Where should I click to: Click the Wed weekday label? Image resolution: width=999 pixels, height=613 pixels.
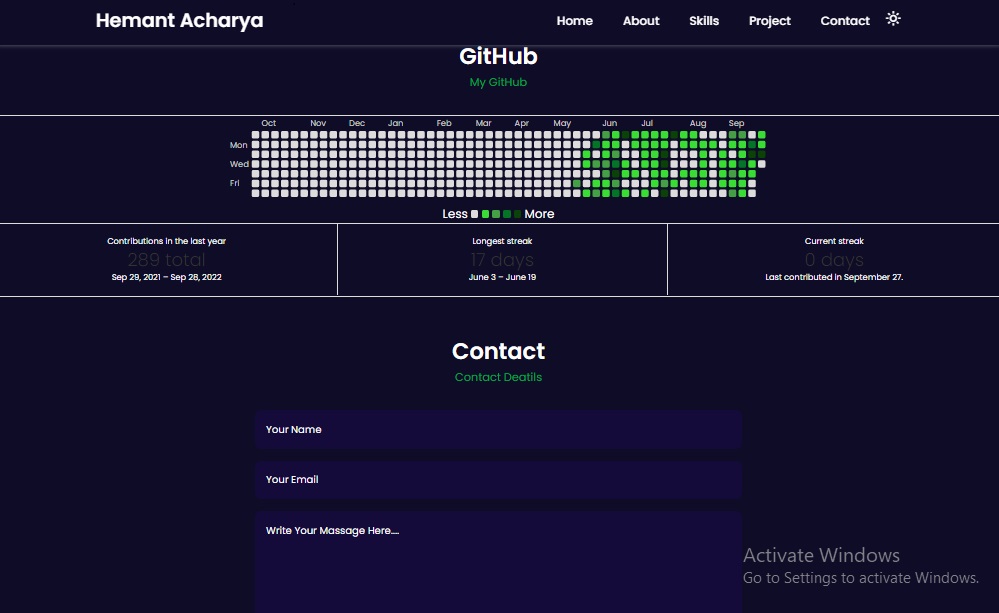(239, 164)
